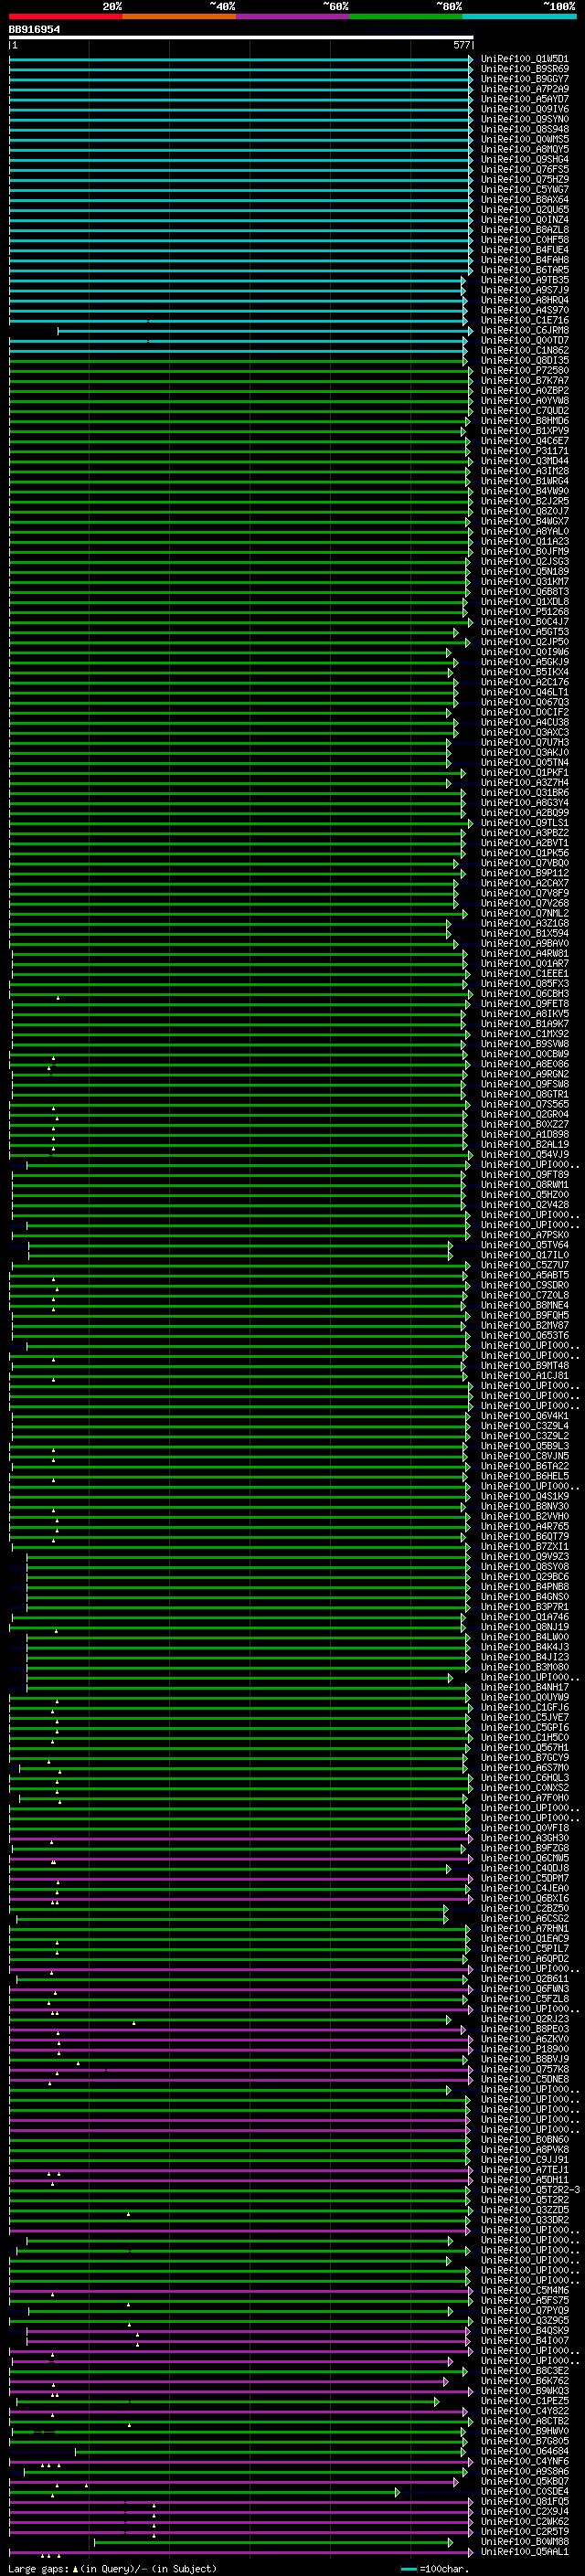Select the label UniRef100_P72580
Image resolution: width=585 pixels, height=2576 pixels.
click(x=525, y=370)
